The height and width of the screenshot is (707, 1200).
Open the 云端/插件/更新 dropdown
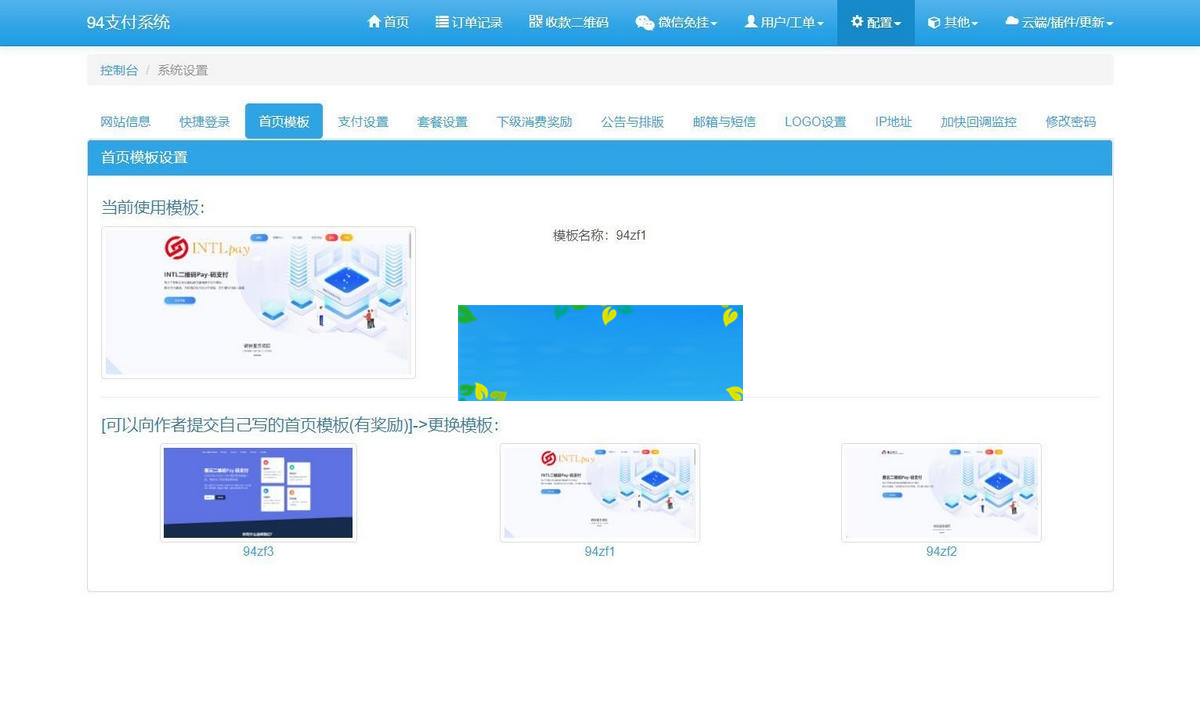coord(1058,22)
